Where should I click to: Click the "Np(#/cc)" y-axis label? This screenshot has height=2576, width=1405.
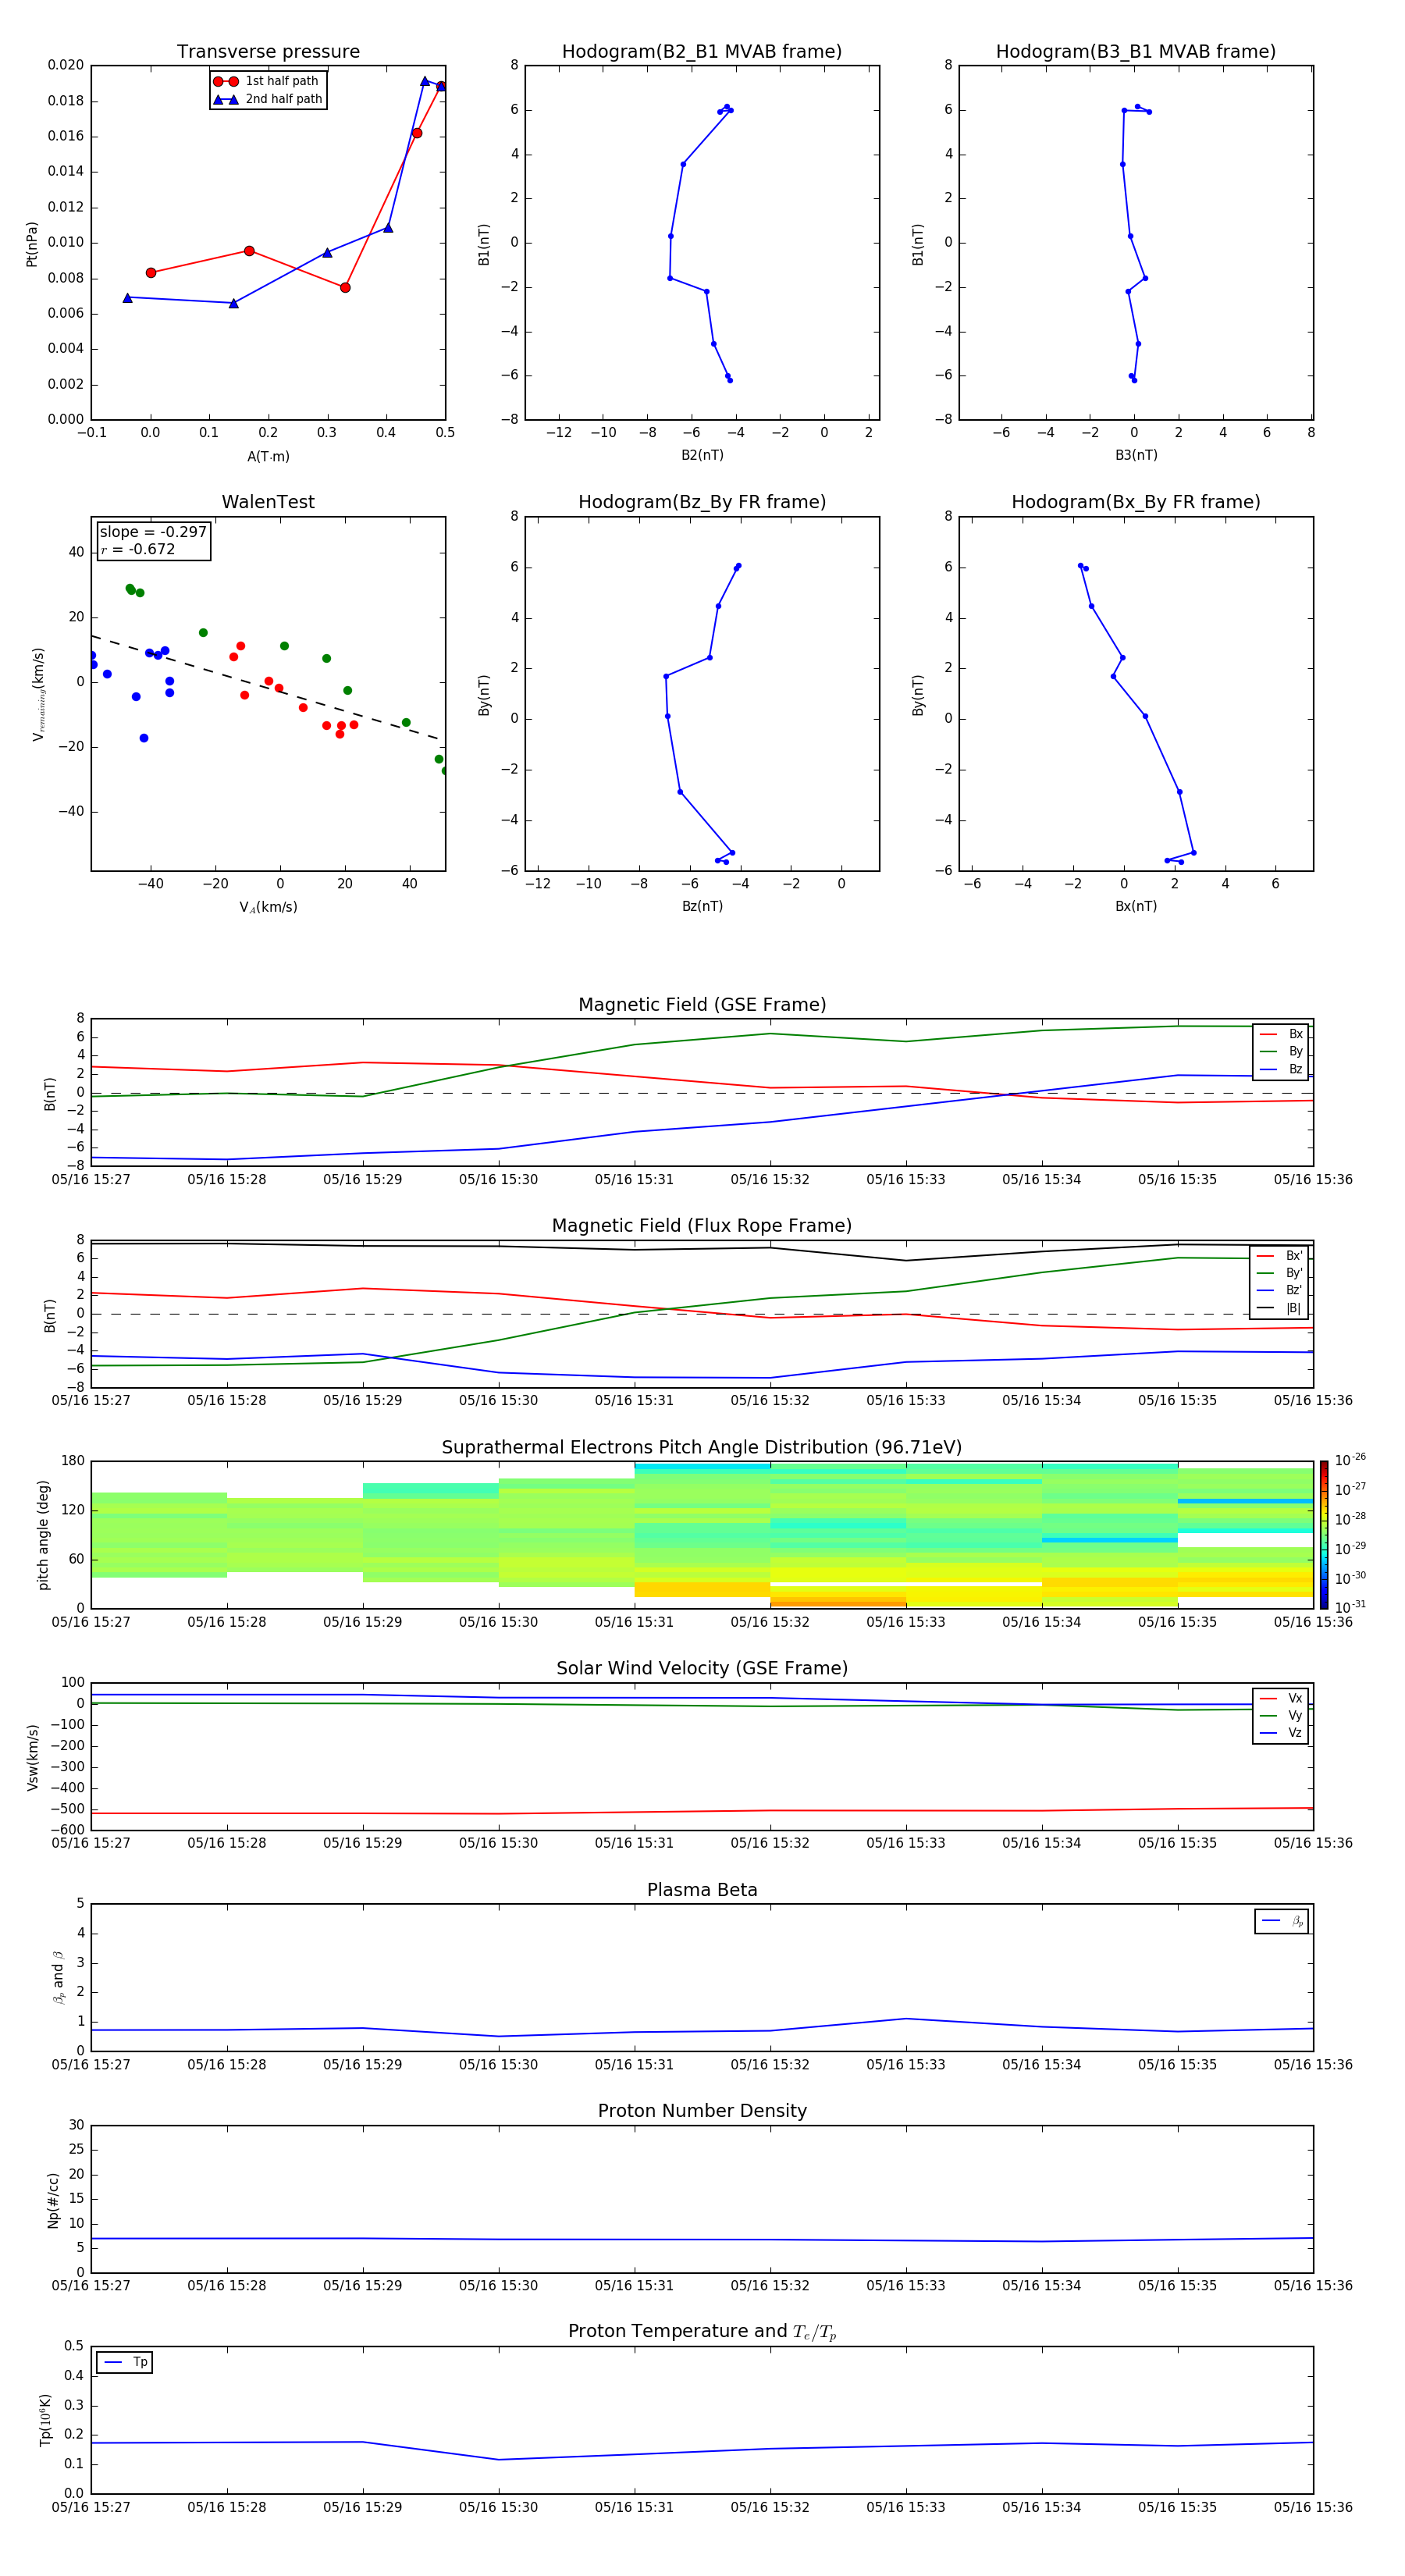pos(53,2199)
